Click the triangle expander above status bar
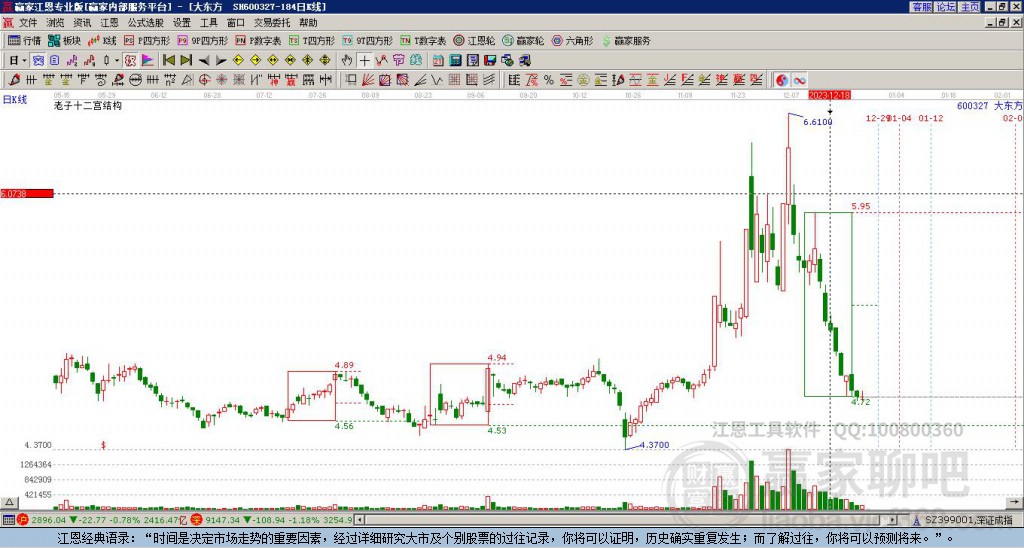 click(9, 502)
